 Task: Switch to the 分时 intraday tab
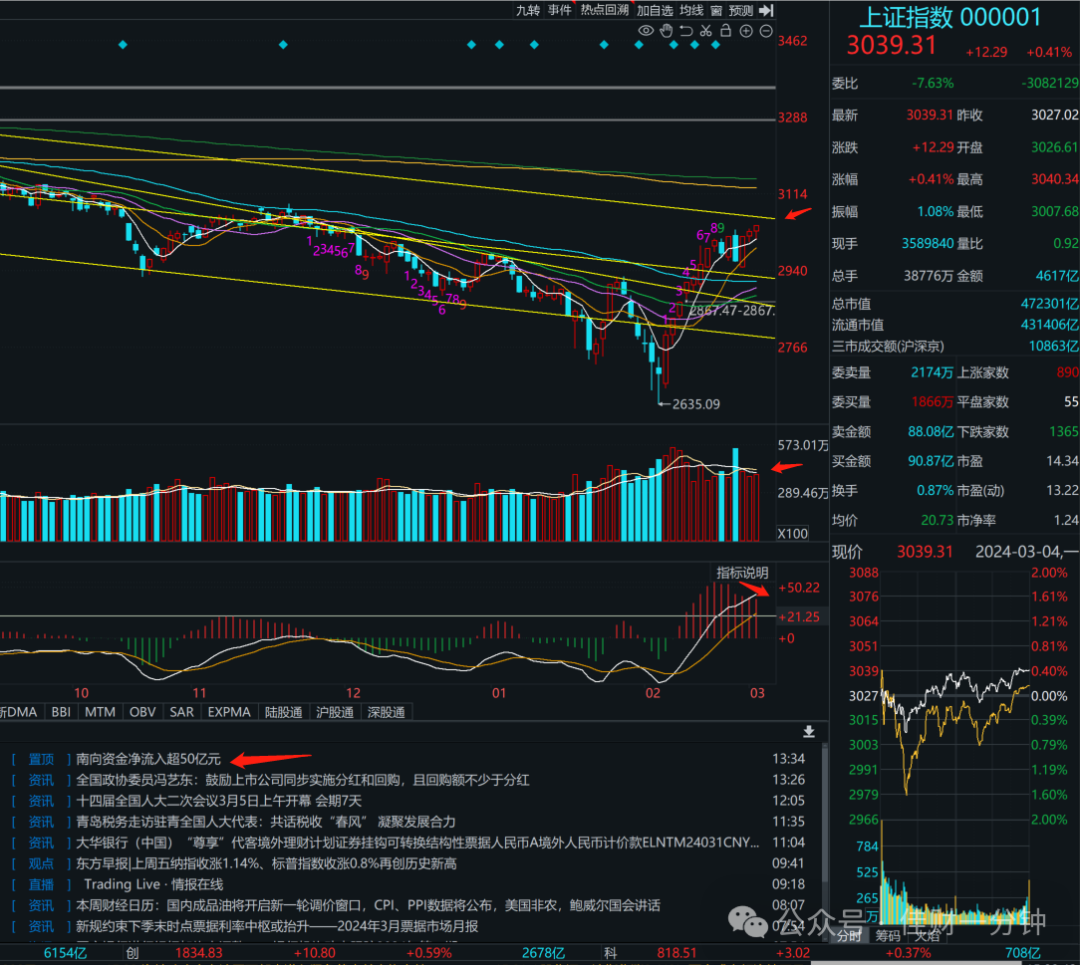849,935
